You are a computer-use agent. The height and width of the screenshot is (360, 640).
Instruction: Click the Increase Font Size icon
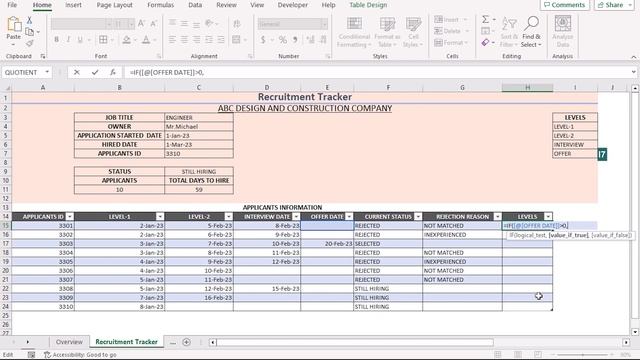(x=141, y=24)
